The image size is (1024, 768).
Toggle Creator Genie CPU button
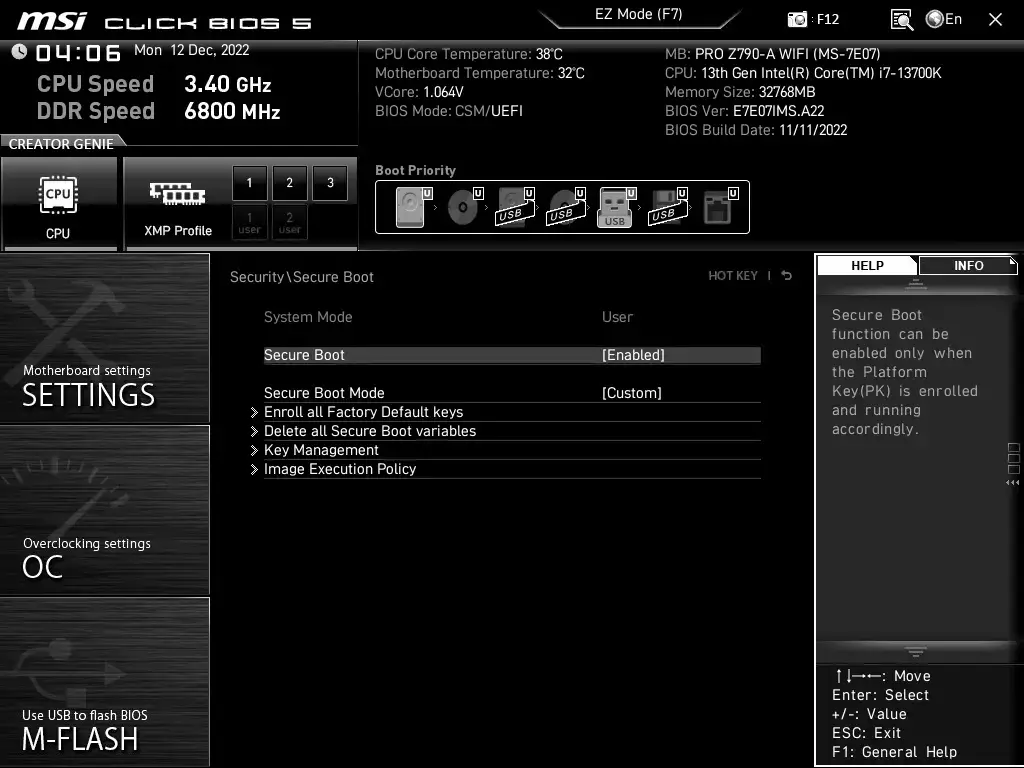click(59, 204)
